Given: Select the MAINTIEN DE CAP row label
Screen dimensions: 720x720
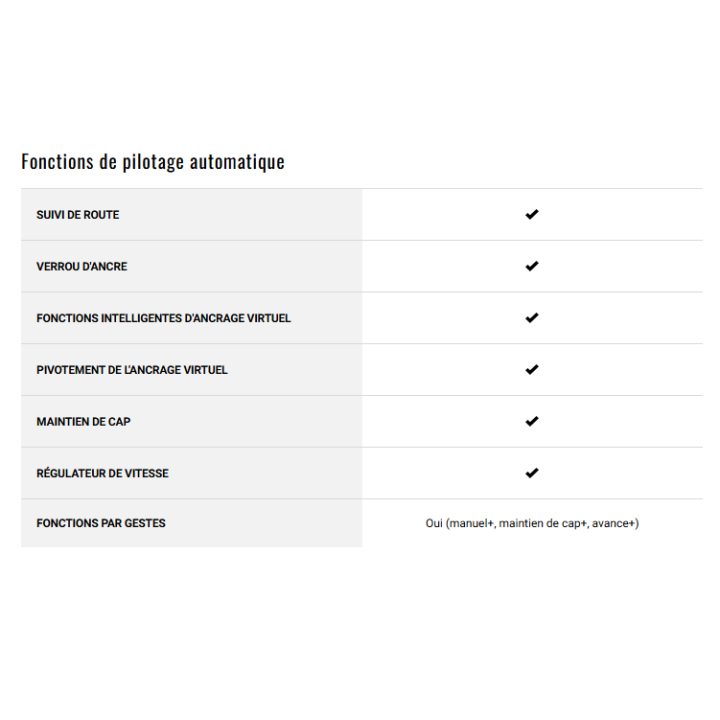Looking at the screenshot, I should click(84, 422).
